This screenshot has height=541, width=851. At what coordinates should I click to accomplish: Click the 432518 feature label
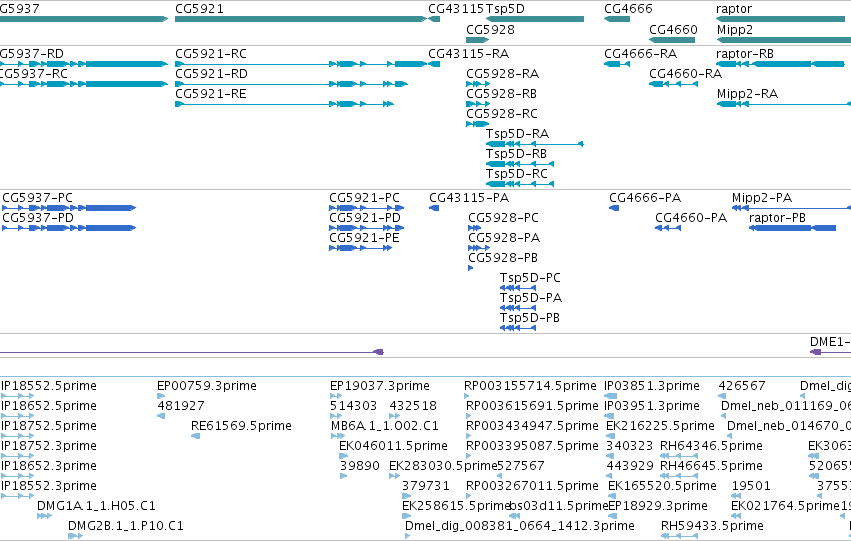pyautogui.click(x=413, y=406)
